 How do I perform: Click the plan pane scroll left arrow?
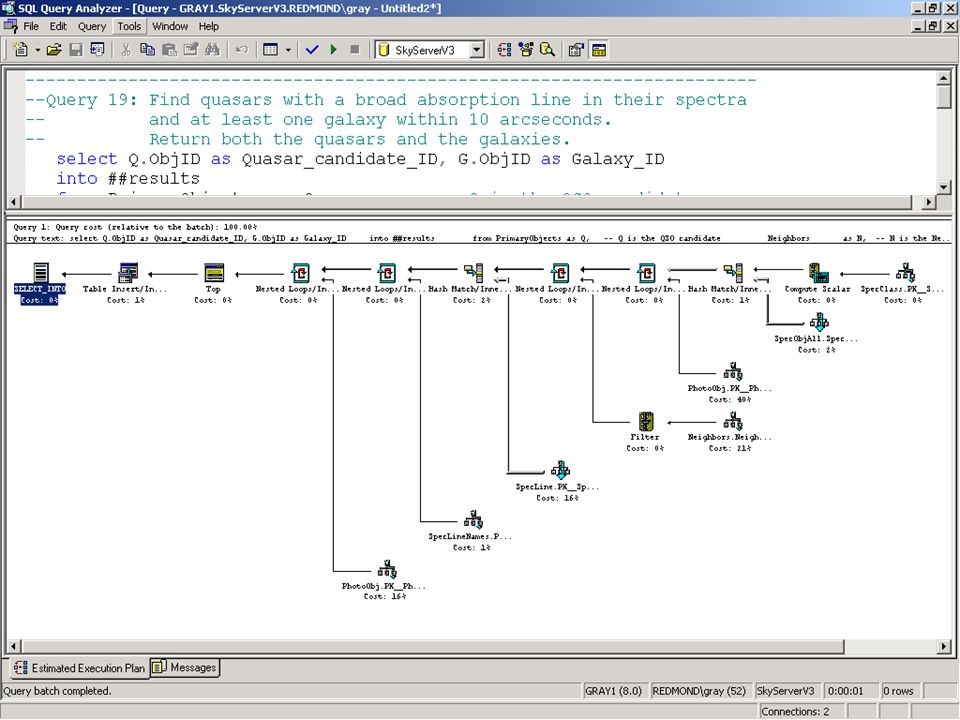[13, 647]
